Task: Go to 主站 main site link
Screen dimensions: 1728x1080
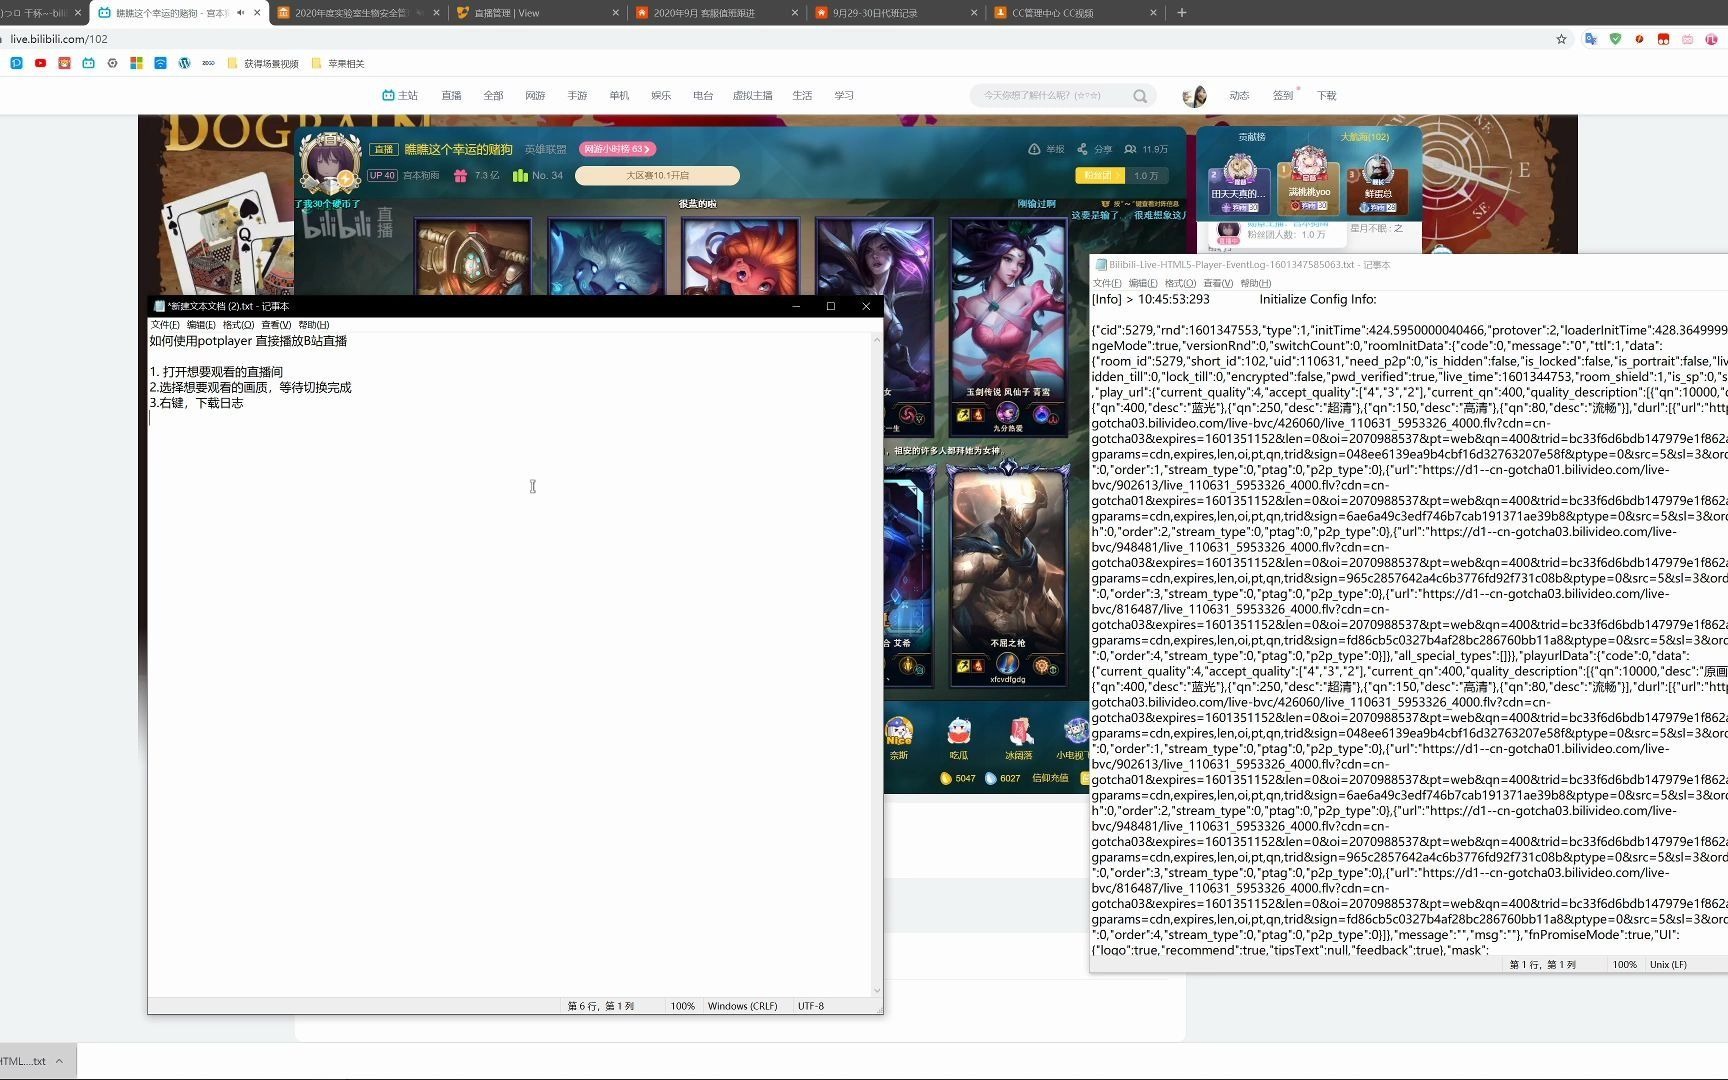Action: [400, 96]
